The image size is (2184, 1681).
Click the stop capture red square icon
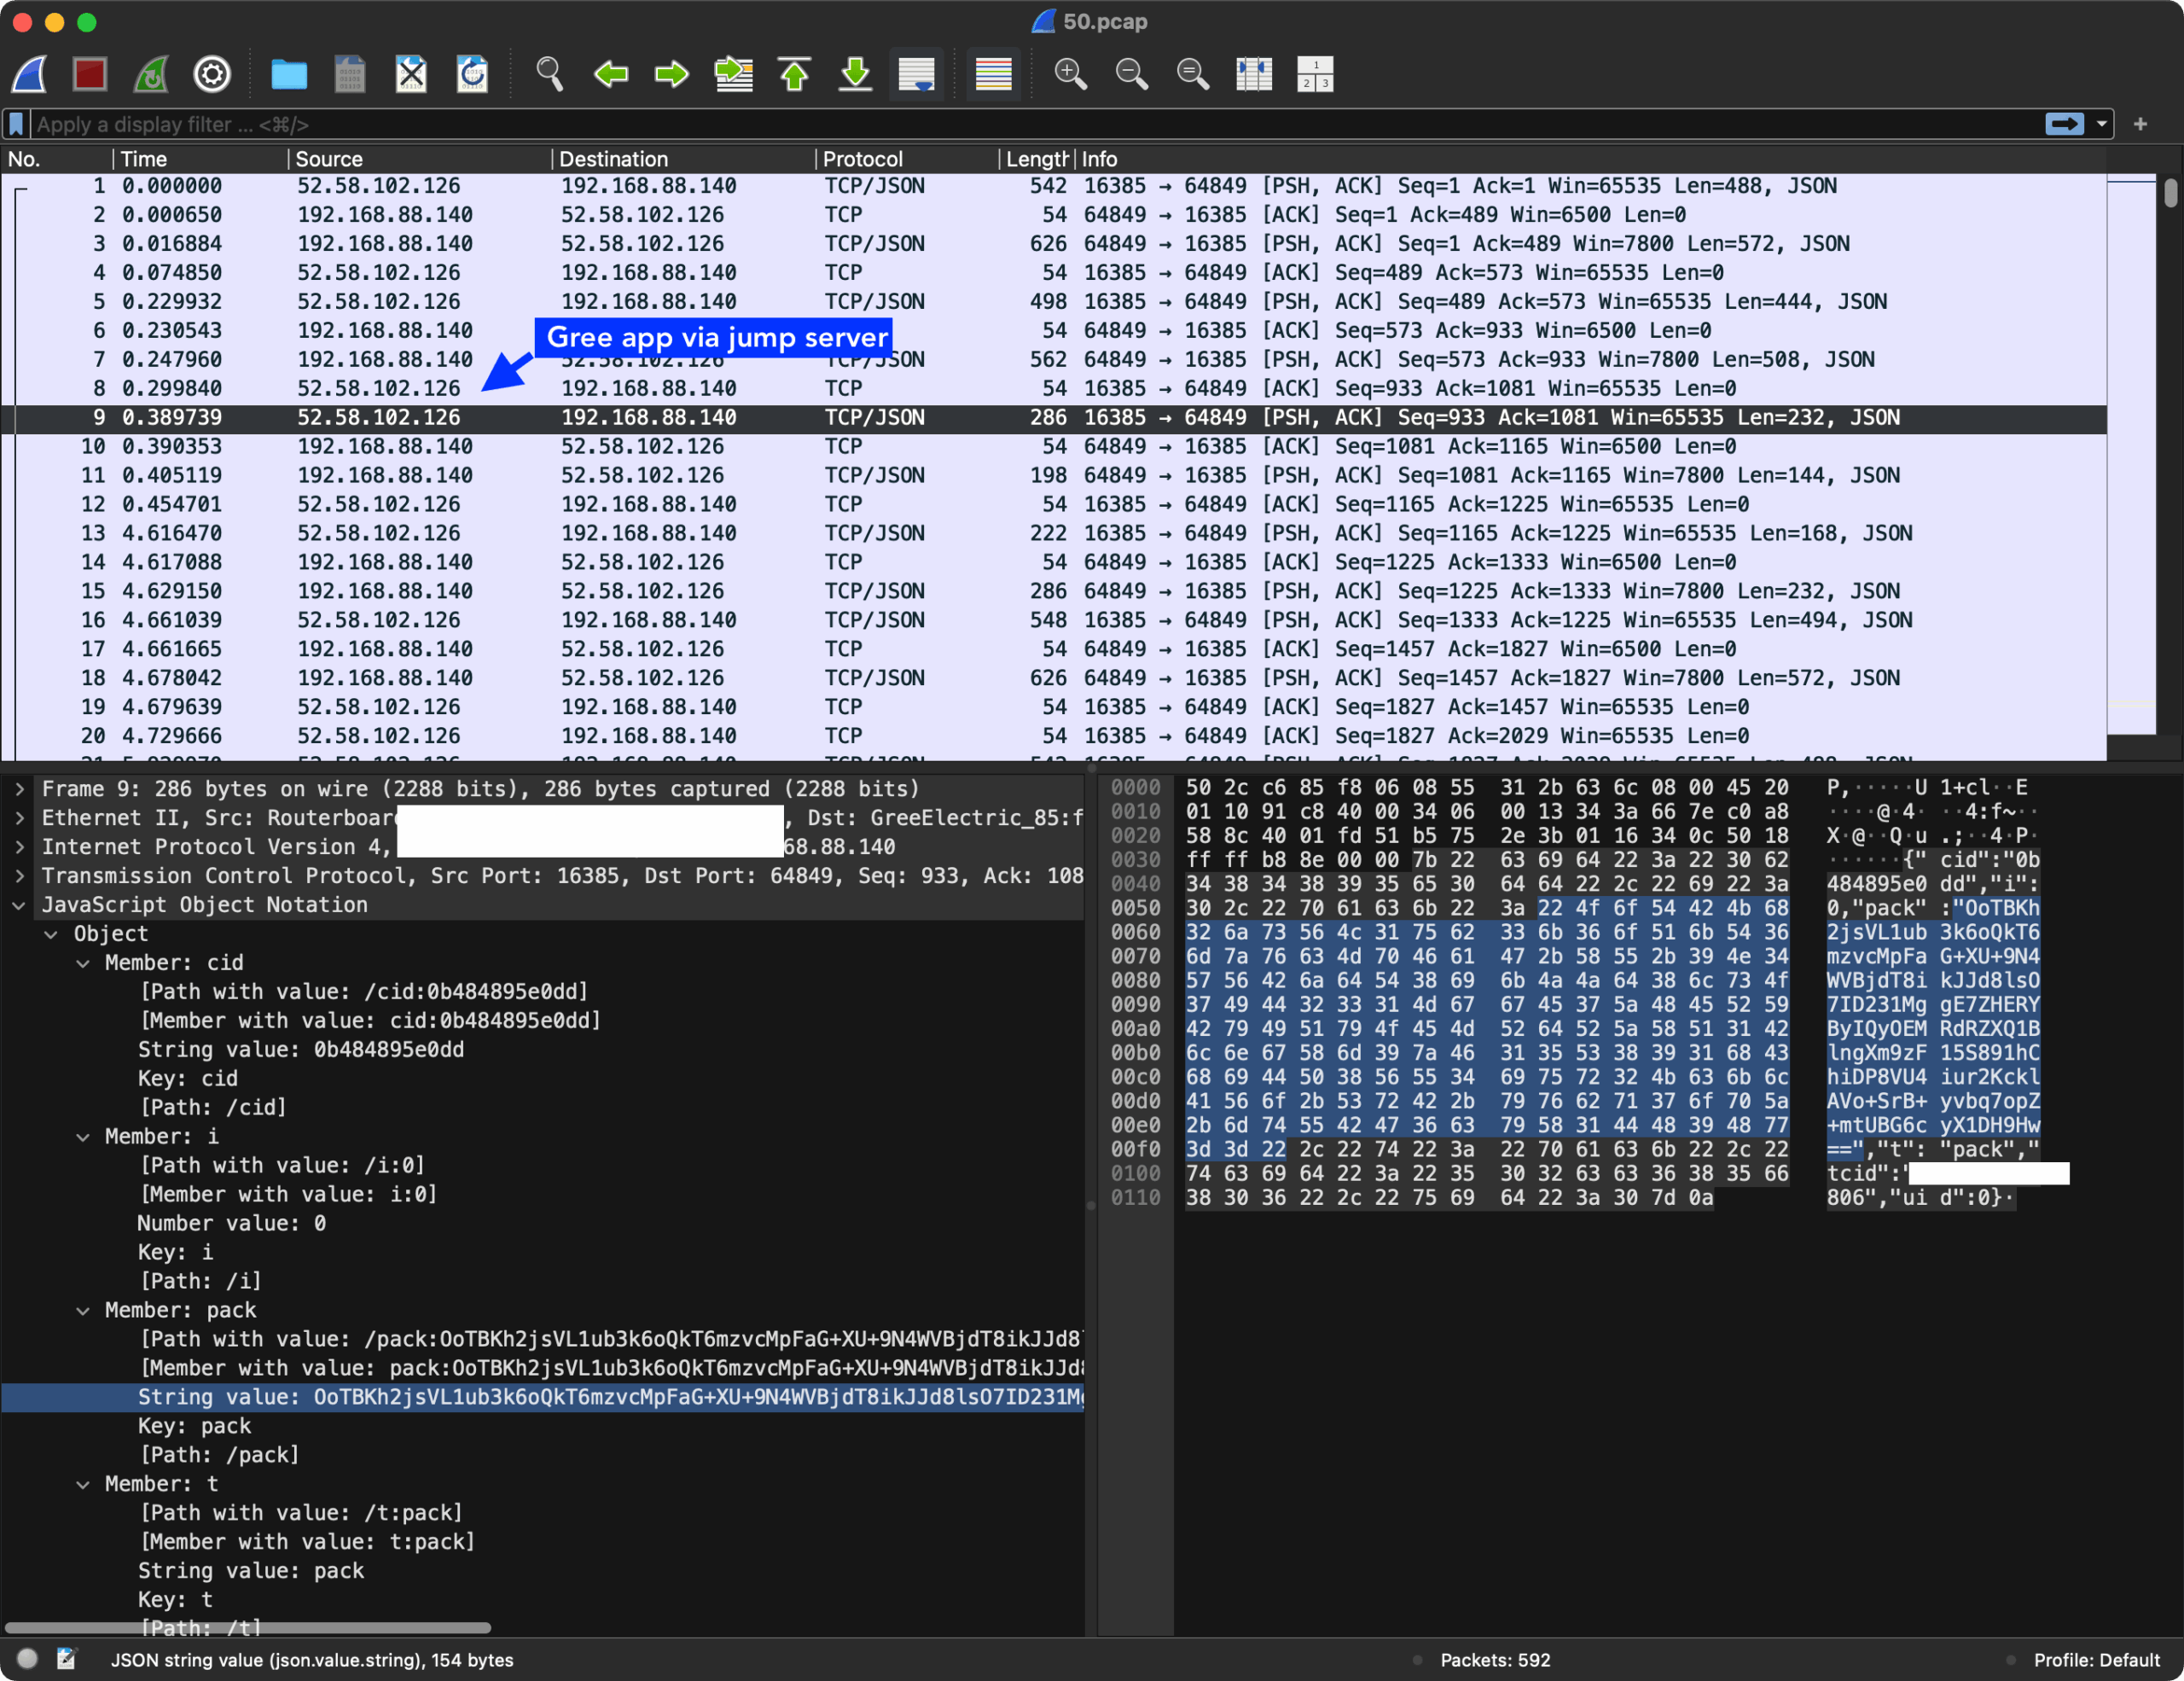[x=90, y=74]
